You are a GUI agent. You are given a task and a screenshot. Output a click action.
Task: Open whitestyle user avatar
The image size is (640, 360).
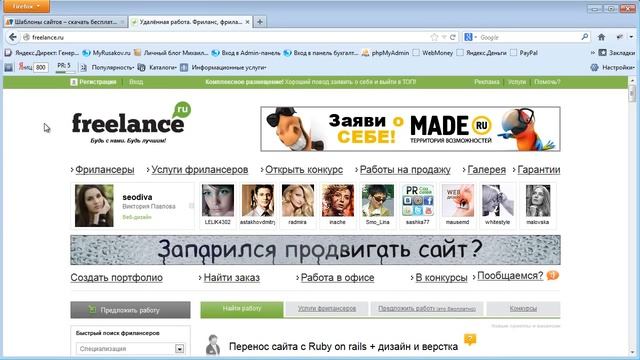[498, 200]
